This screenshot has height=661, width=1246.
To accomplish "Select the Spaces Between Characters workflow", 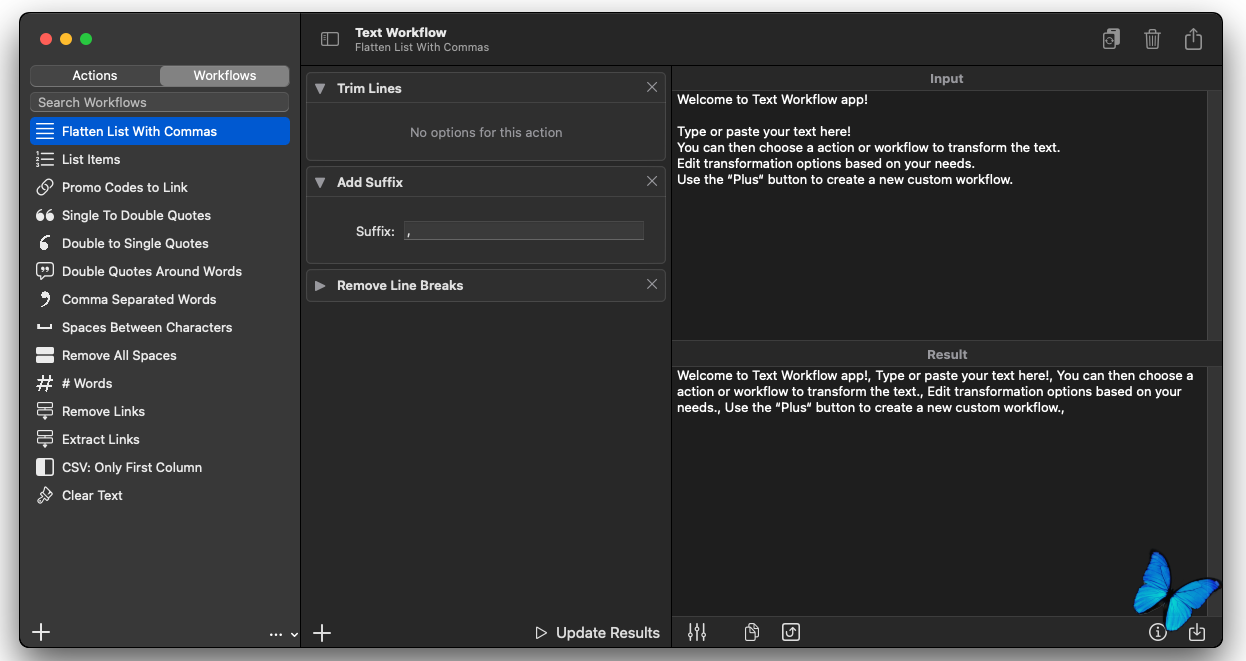I will [160, 327].
